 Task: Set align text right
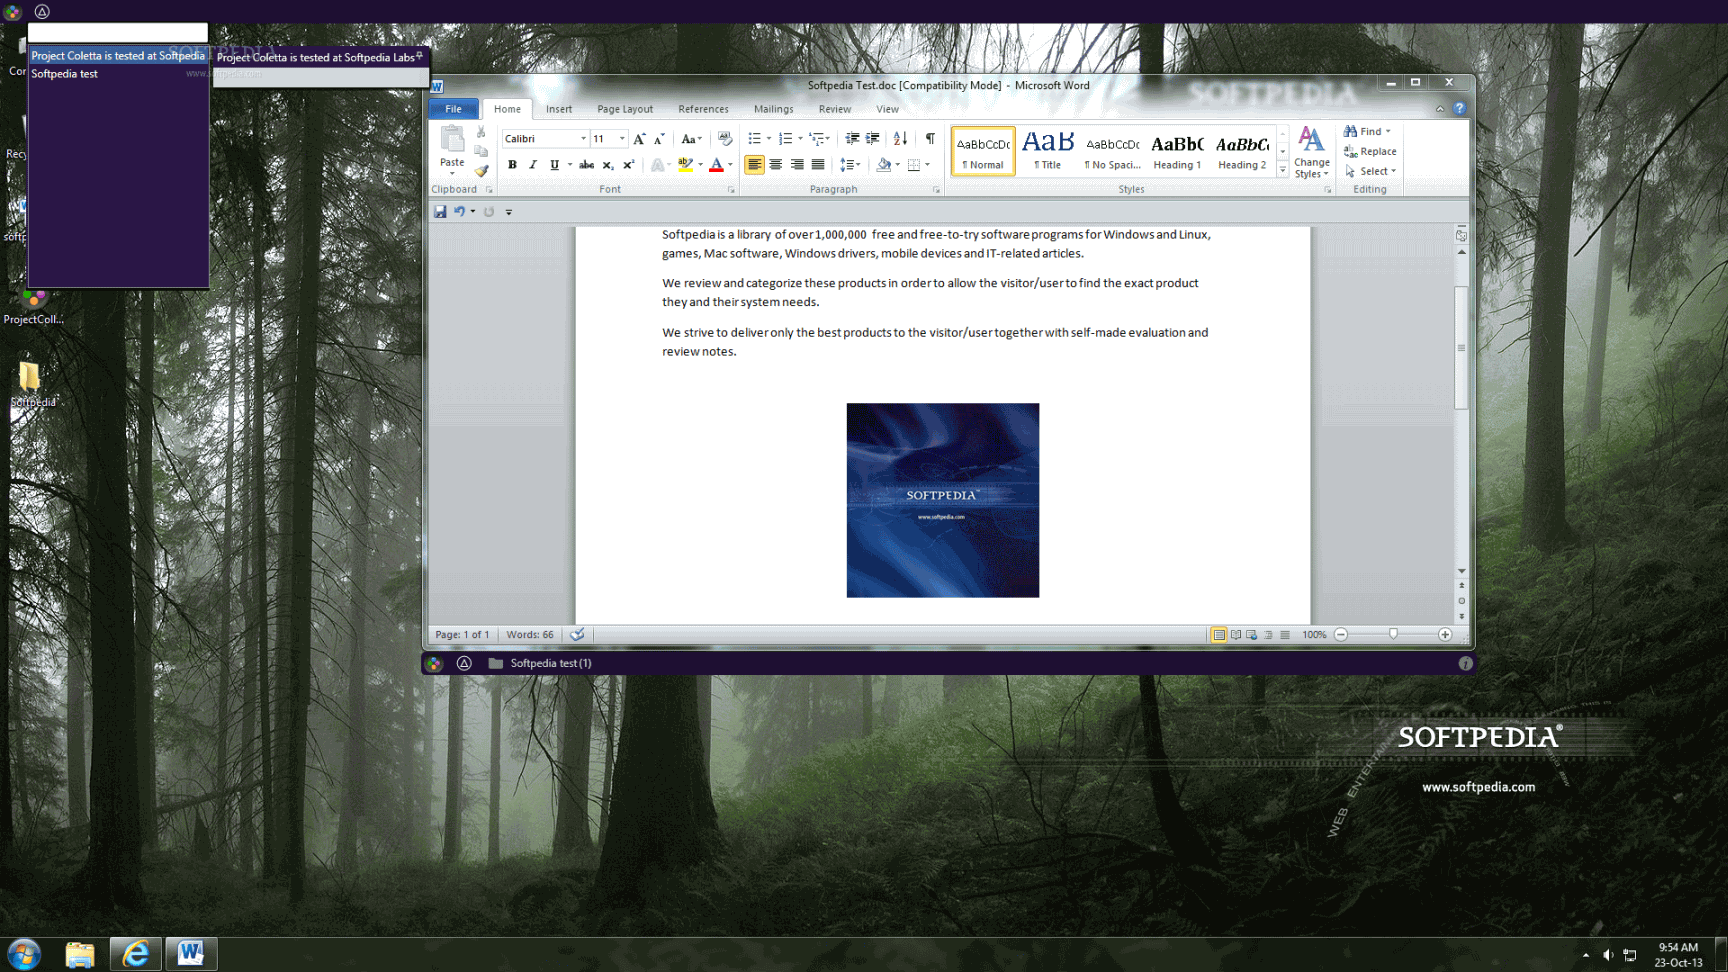797,165
